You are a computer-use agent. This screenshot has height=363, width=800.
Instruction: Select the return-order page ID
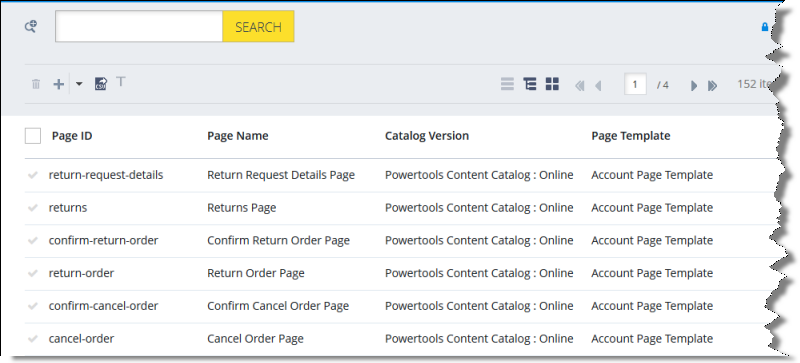(x=81, y=273)
